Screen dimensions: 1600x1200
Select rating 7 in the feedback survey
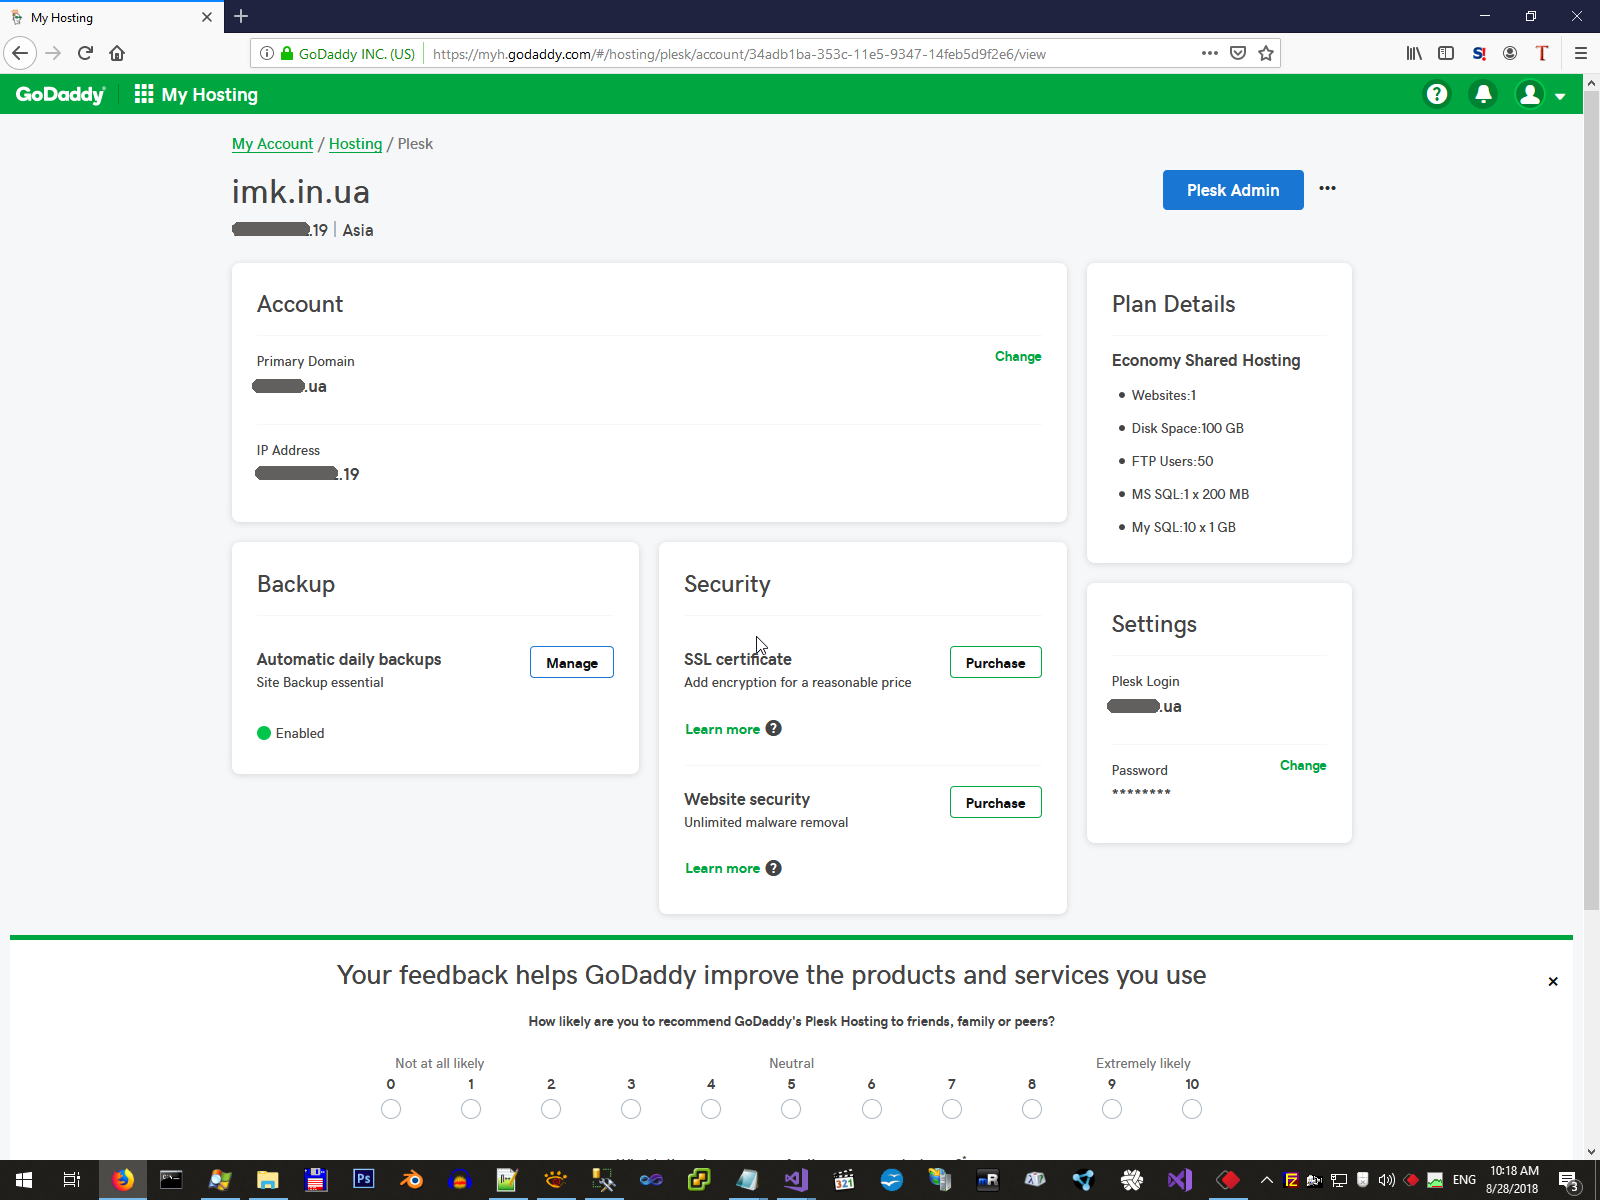click(x=952, y=1109)
